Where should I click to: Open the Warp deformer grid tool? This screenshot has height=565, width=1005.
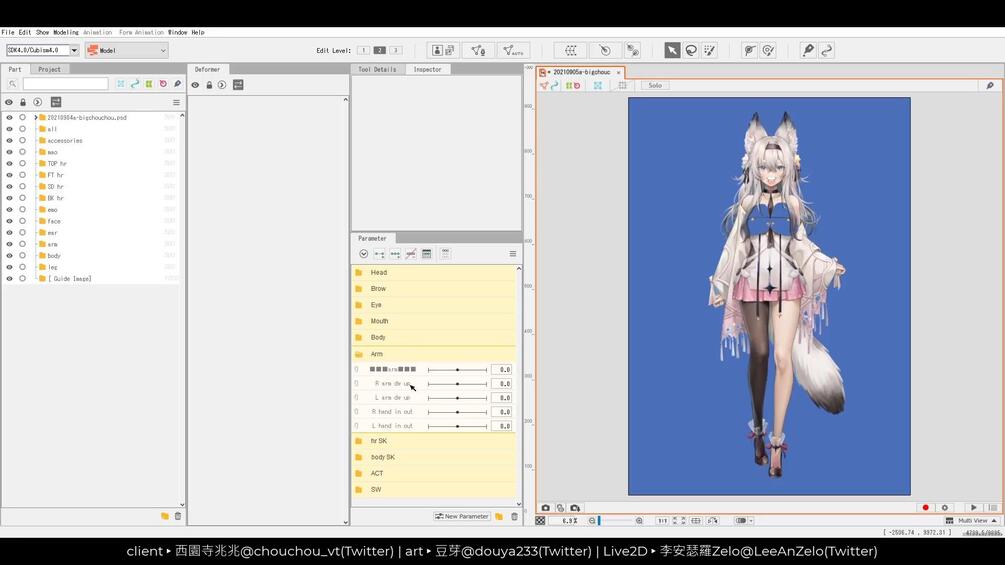tap(570, 50)
